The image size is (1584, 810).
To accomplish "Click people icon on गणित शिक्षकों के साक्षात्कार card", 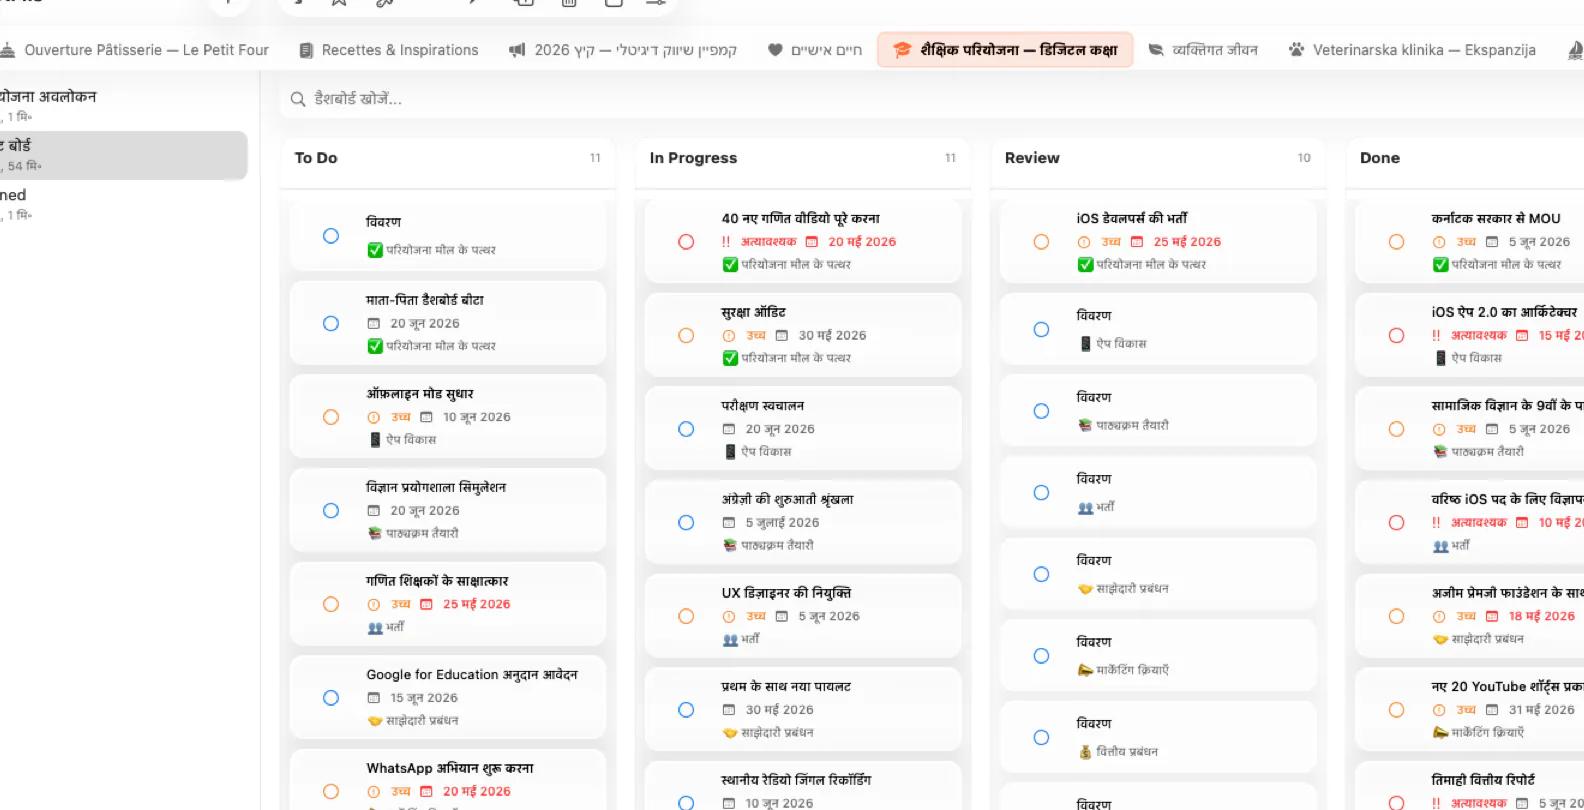I will 375,628.
